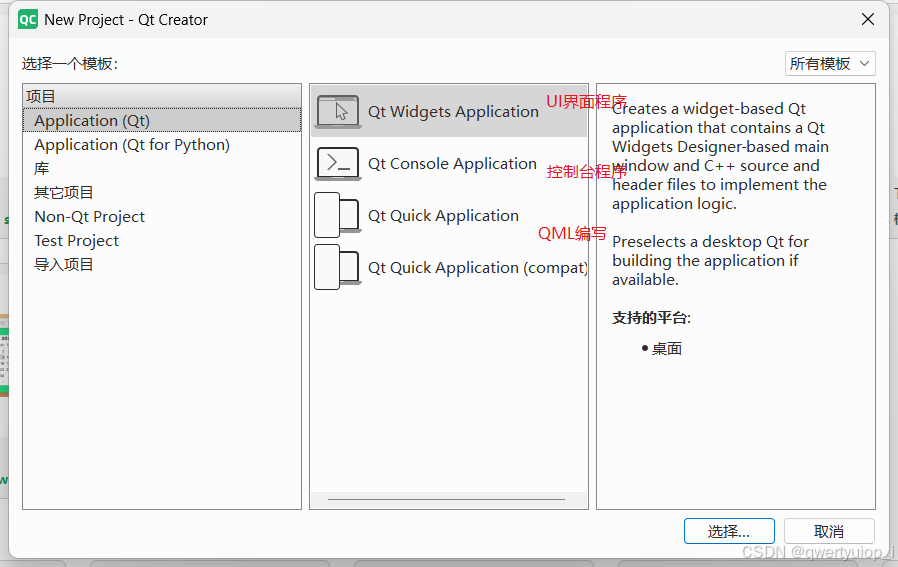Choose the Qt Quick Application label

coord(443,216)
